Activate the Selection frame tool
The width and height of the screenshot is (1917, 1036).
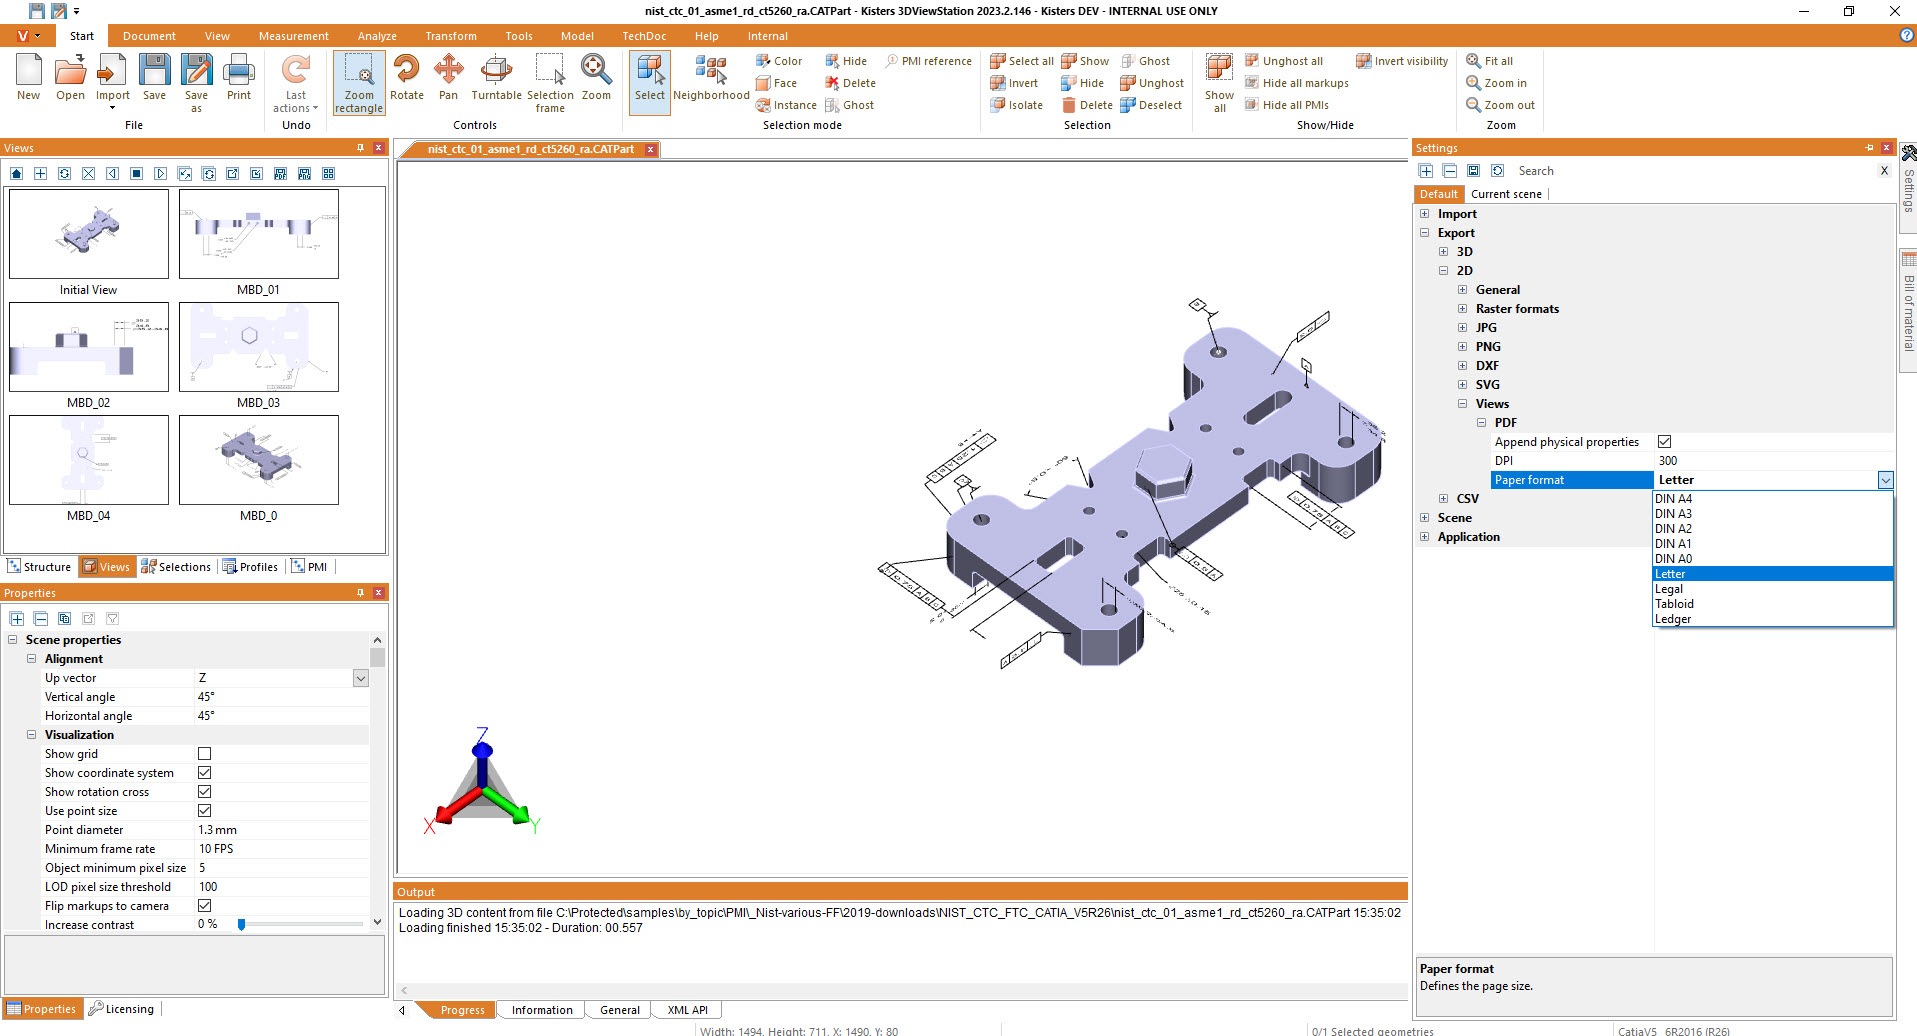(x=550, y=83)
